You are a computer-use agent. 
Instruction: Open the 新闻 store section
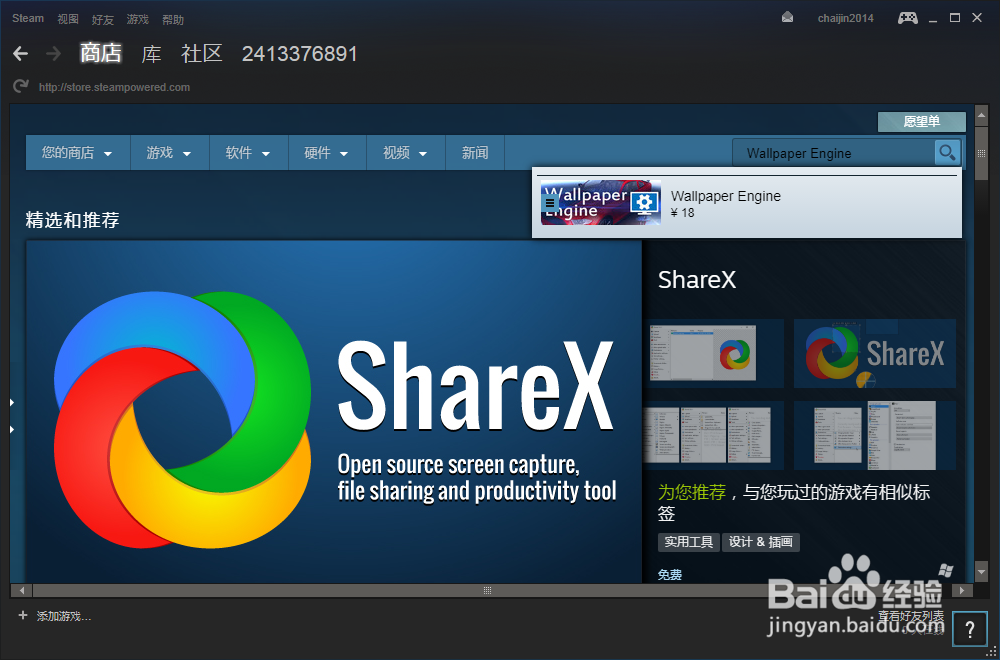475,152
